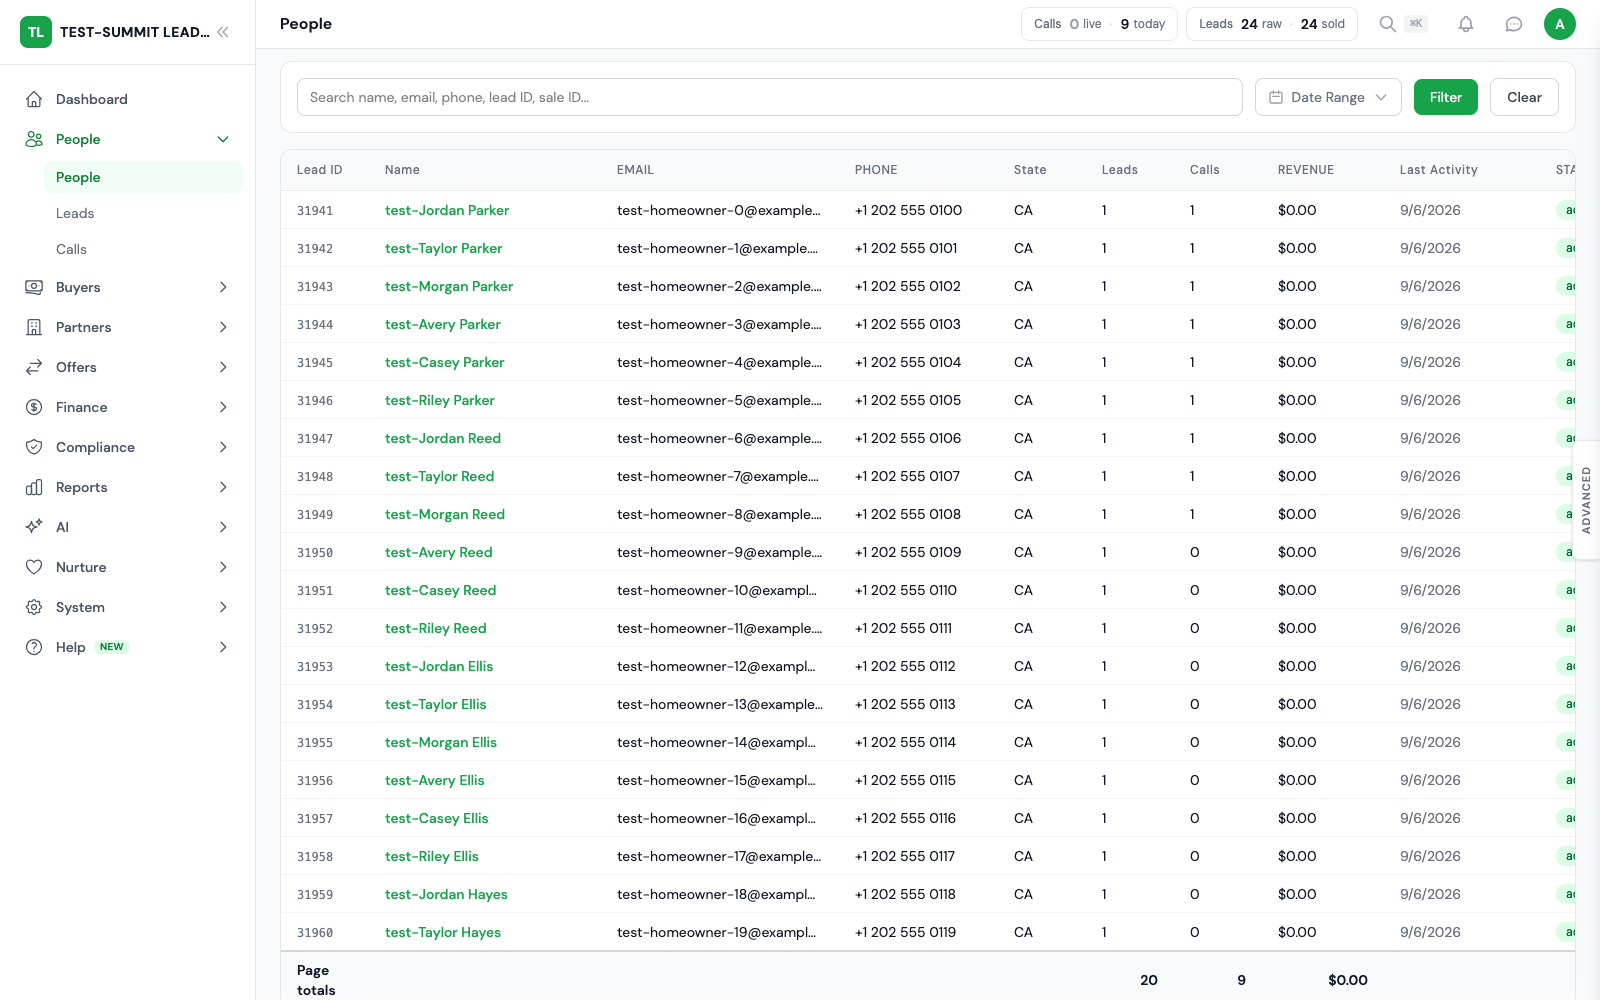The width and height of the screenshot is (1600, 1000).
Task: Click lead ID 31950
Action: pos(315,552)
